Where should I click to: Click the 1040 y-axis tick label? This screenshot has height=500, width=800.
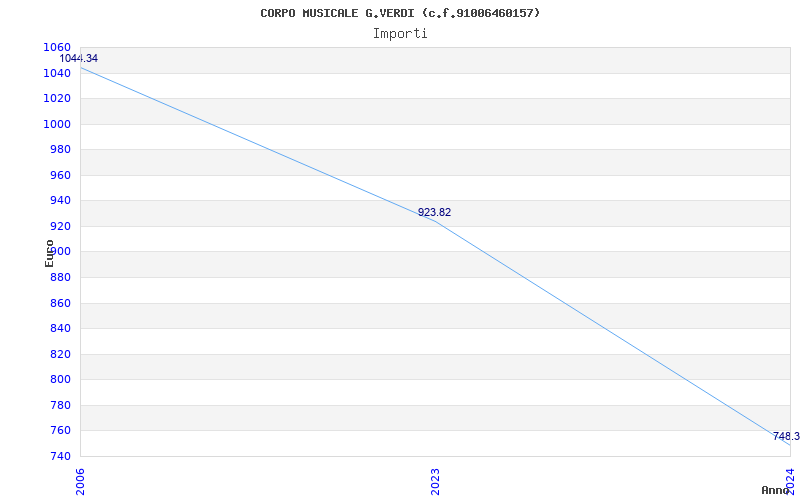tap(57, 73)
